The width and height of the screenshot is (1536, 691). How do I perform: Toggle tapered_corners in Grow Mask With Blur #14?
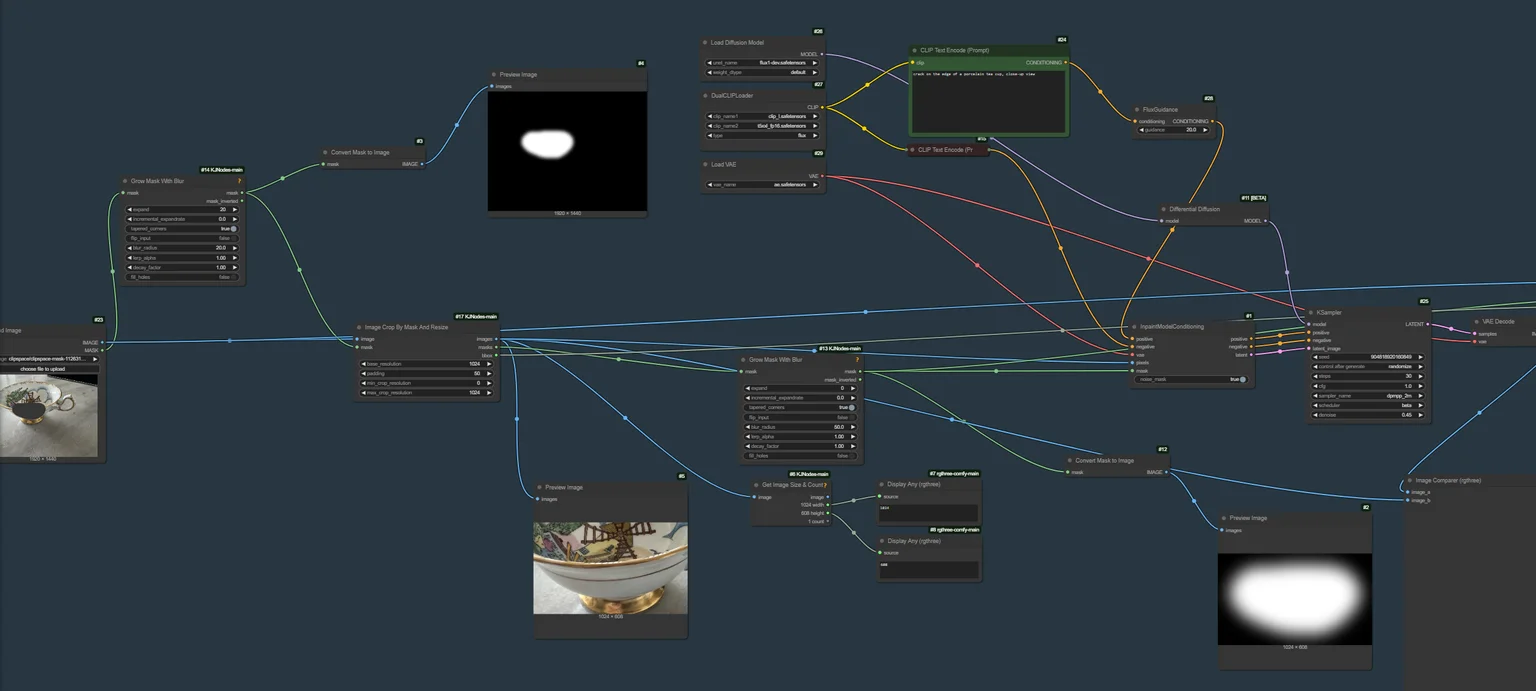click(x=183, y=229)
